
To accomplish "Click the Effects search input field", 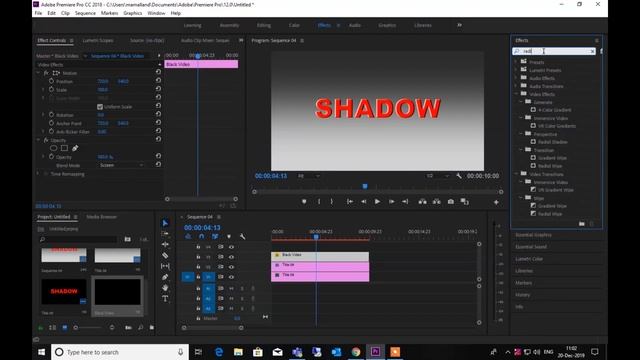I will pos(554,51).
